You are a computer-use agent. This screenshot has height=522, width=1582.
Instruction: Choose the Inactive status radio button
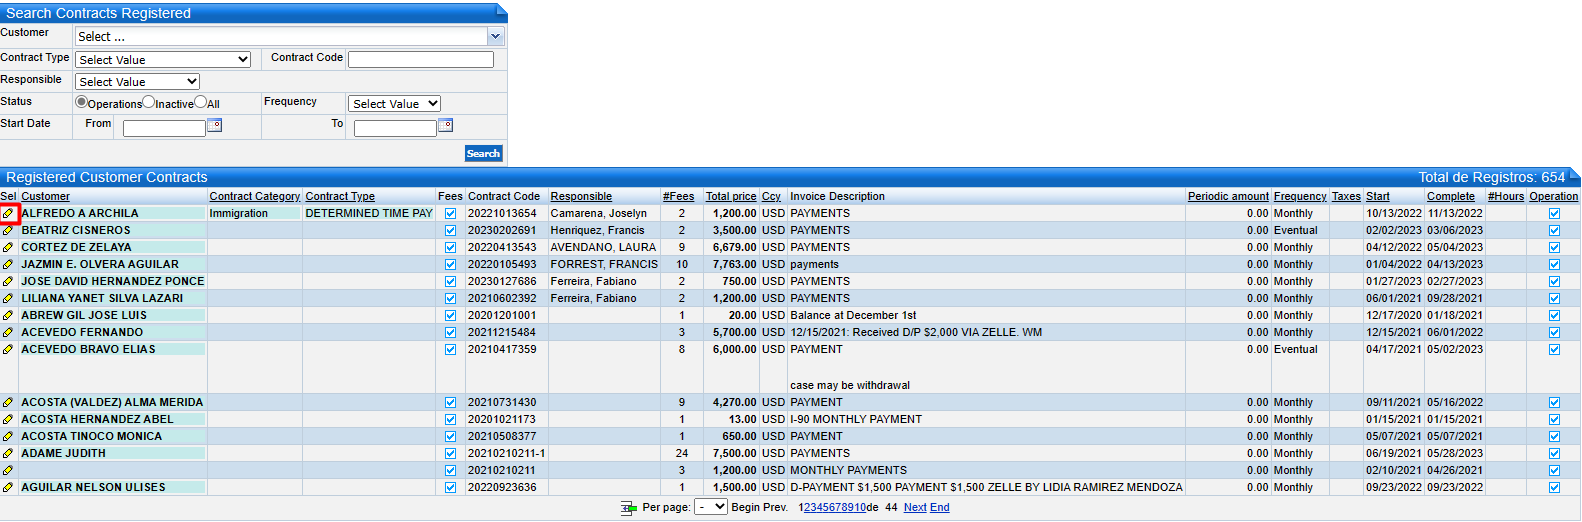tap(148, 102)
